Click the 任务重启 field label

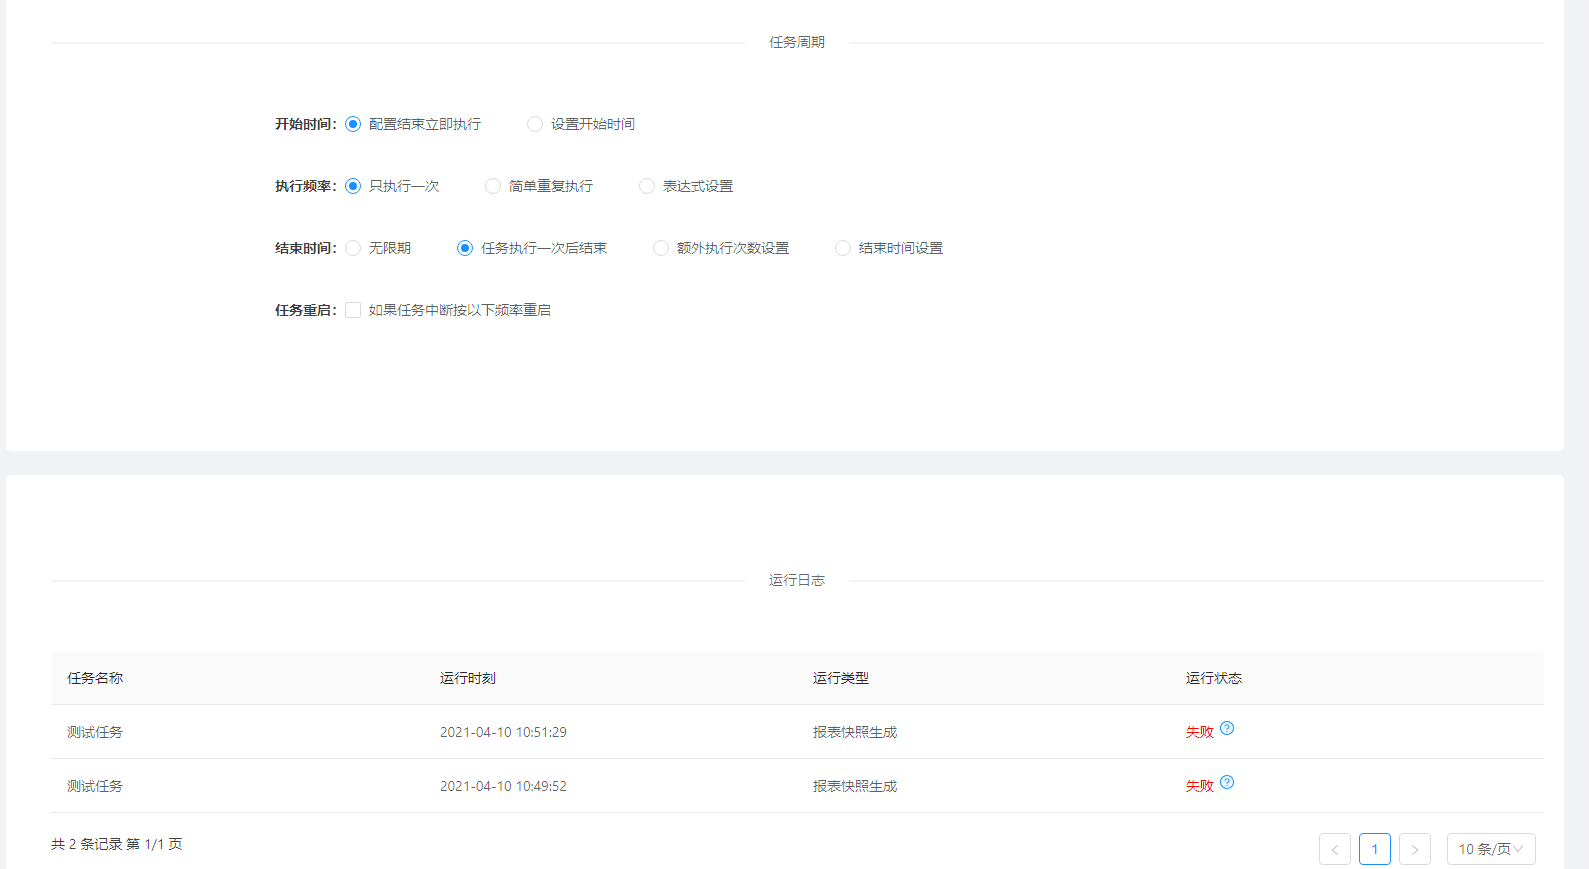[x=305, y=310]
